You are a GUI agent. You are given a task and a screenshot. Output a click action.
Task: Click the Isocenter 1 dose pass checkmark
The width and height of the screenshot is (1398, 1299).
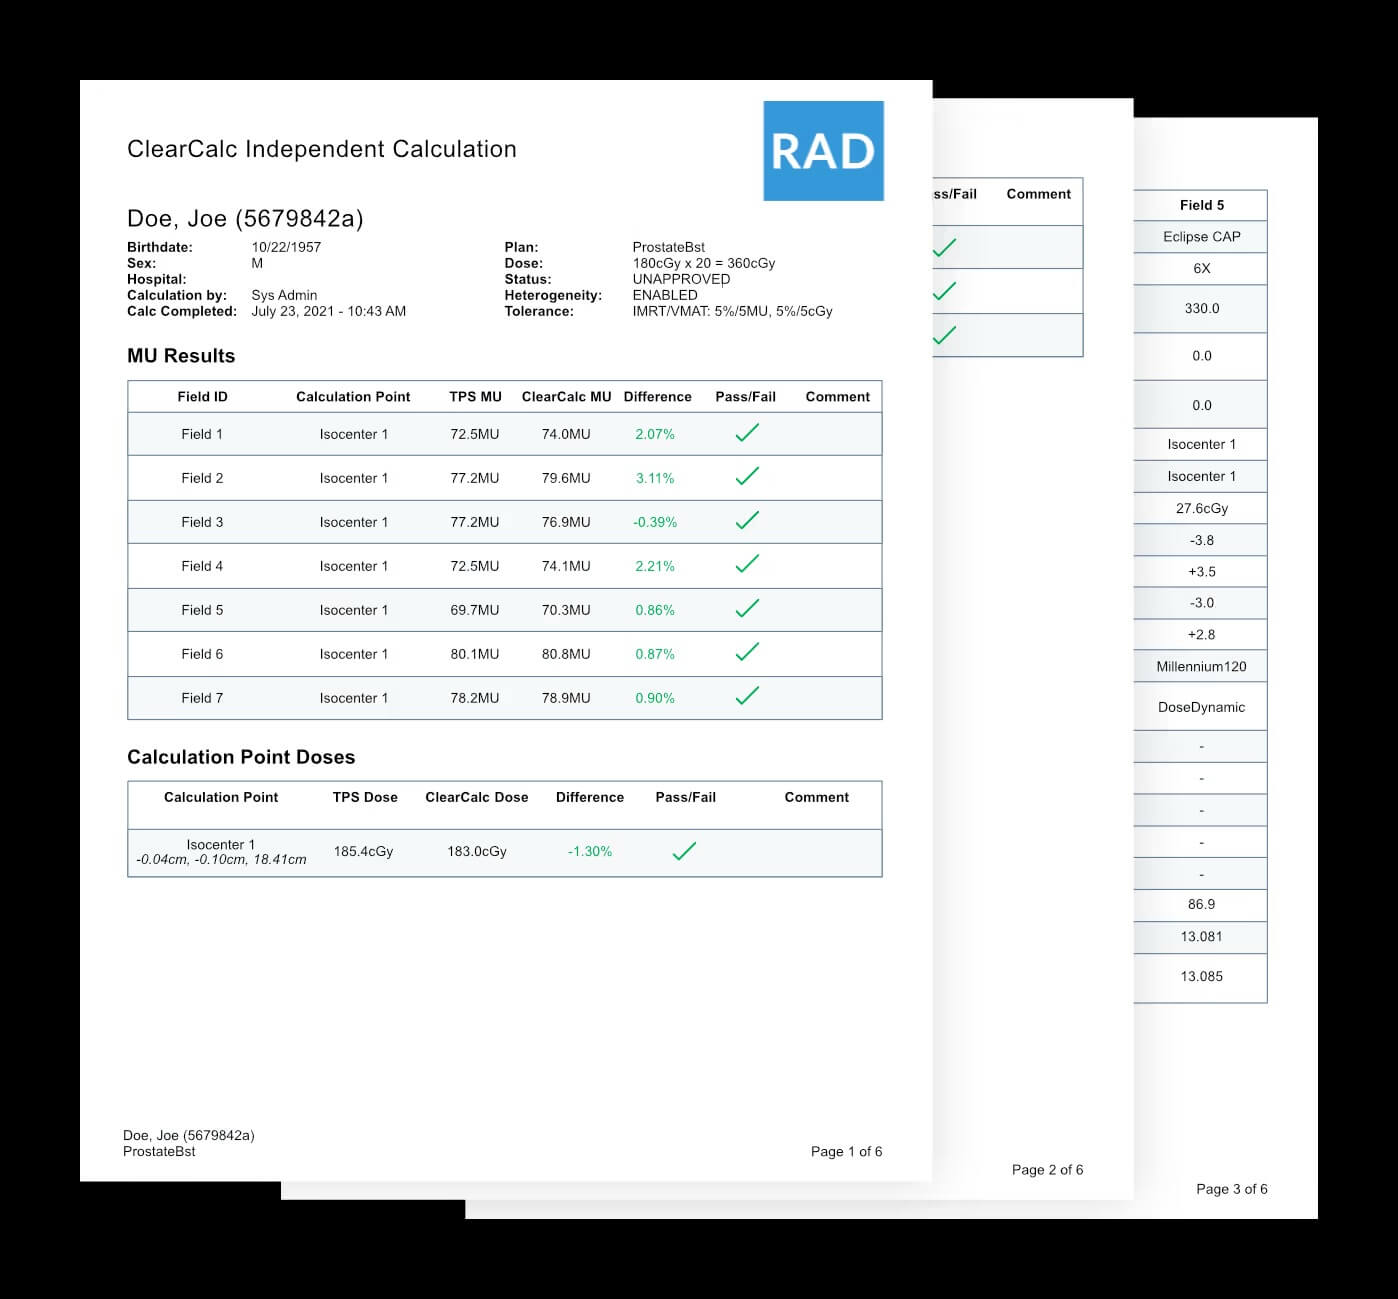684,851
